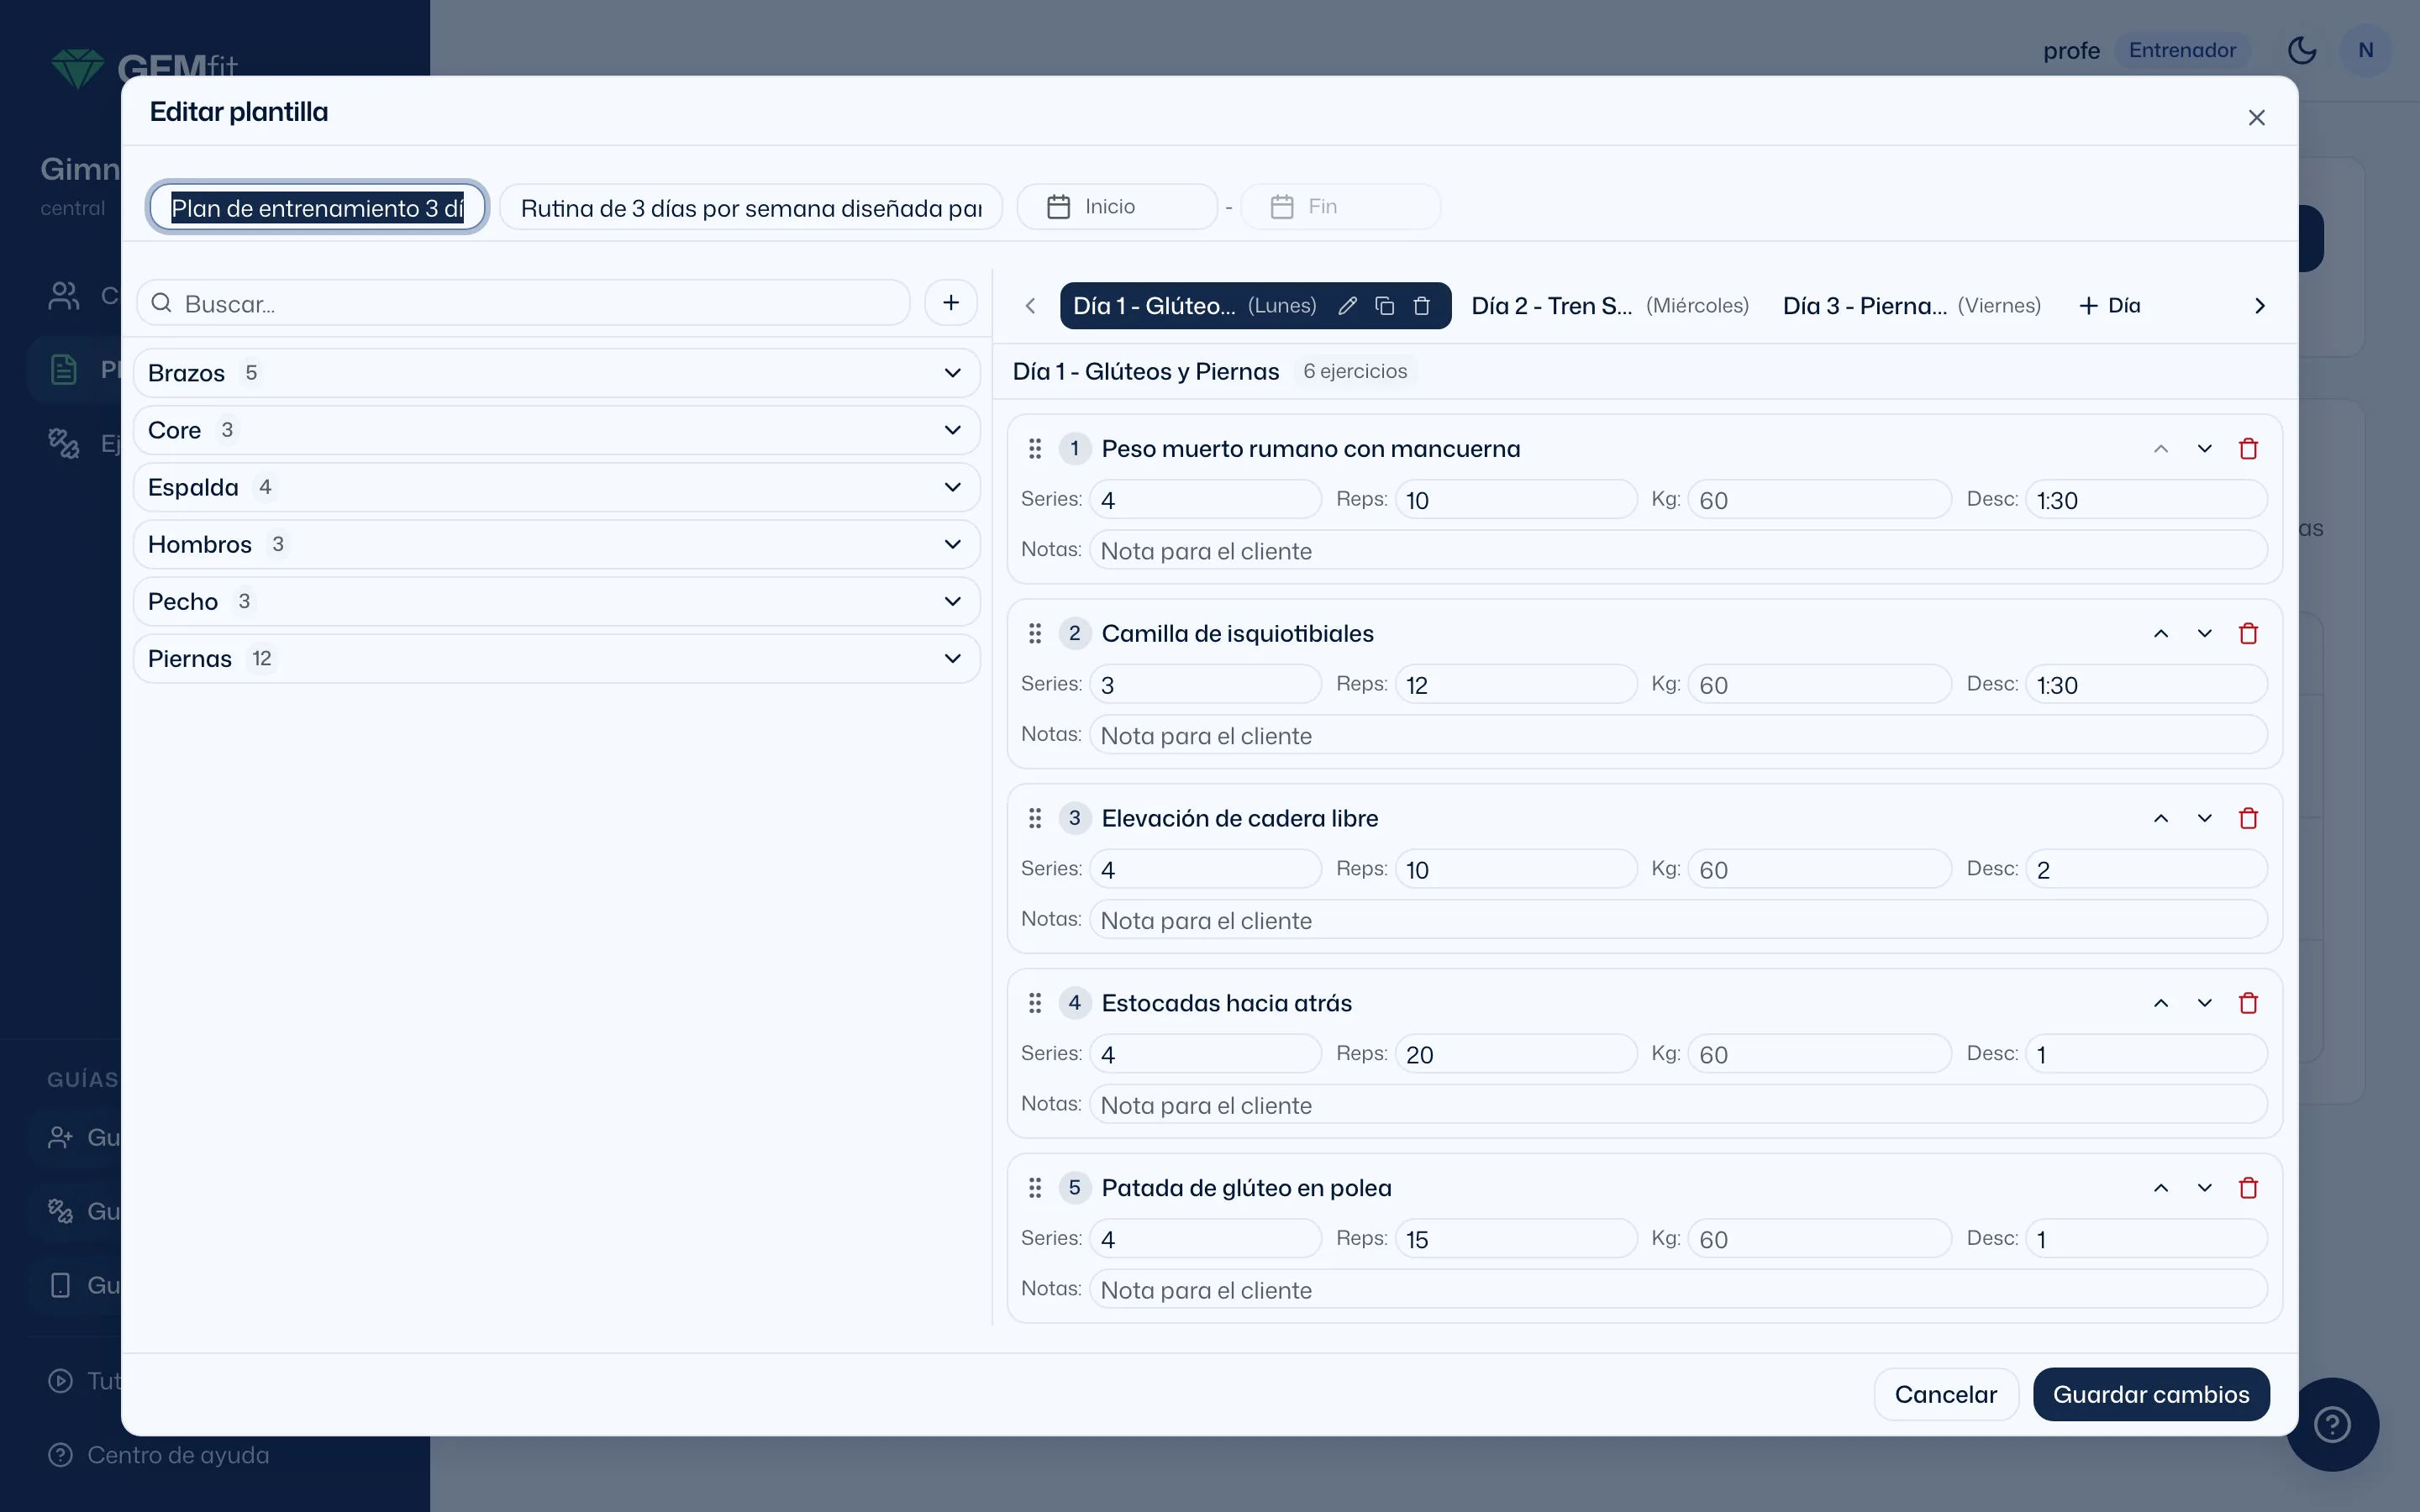
Task: Move Camilla de isquiotibiales up one position
Action: pyautogui.click(x=2161, y=634)
